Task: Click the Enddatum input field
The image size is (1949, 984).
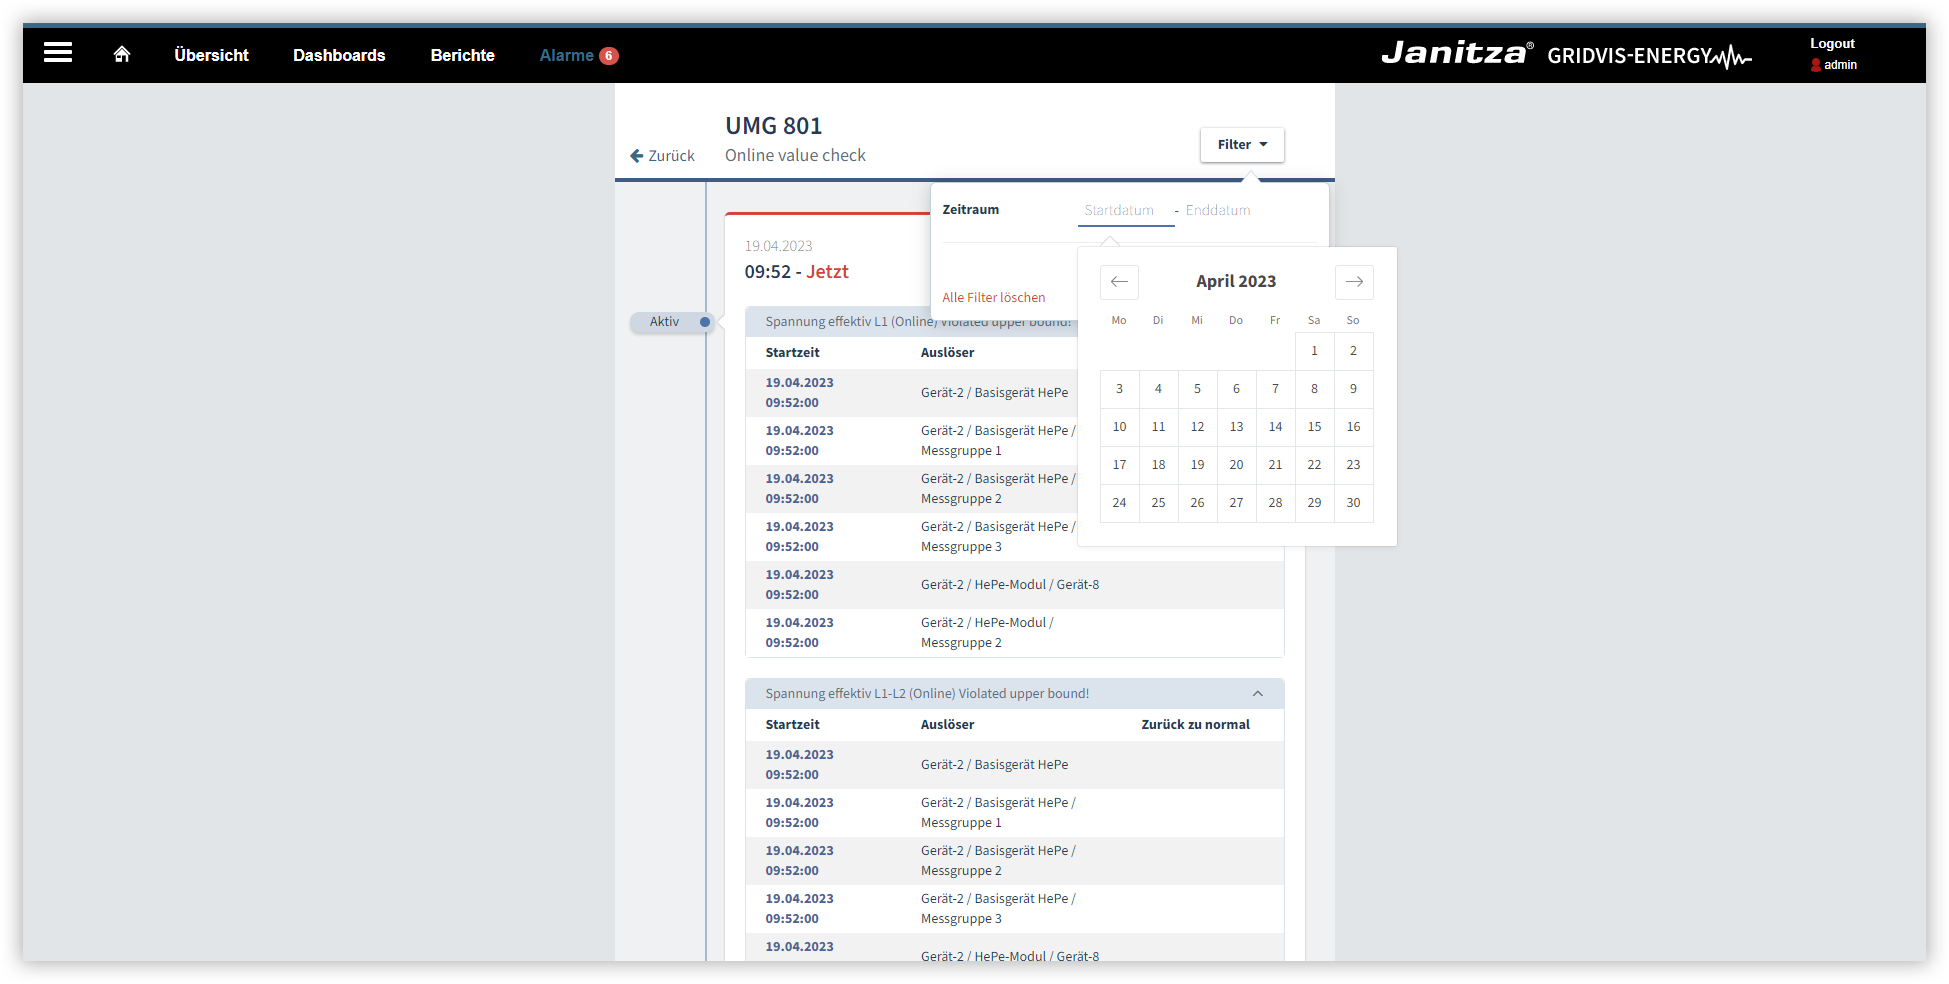Action: click(1217, 211)
